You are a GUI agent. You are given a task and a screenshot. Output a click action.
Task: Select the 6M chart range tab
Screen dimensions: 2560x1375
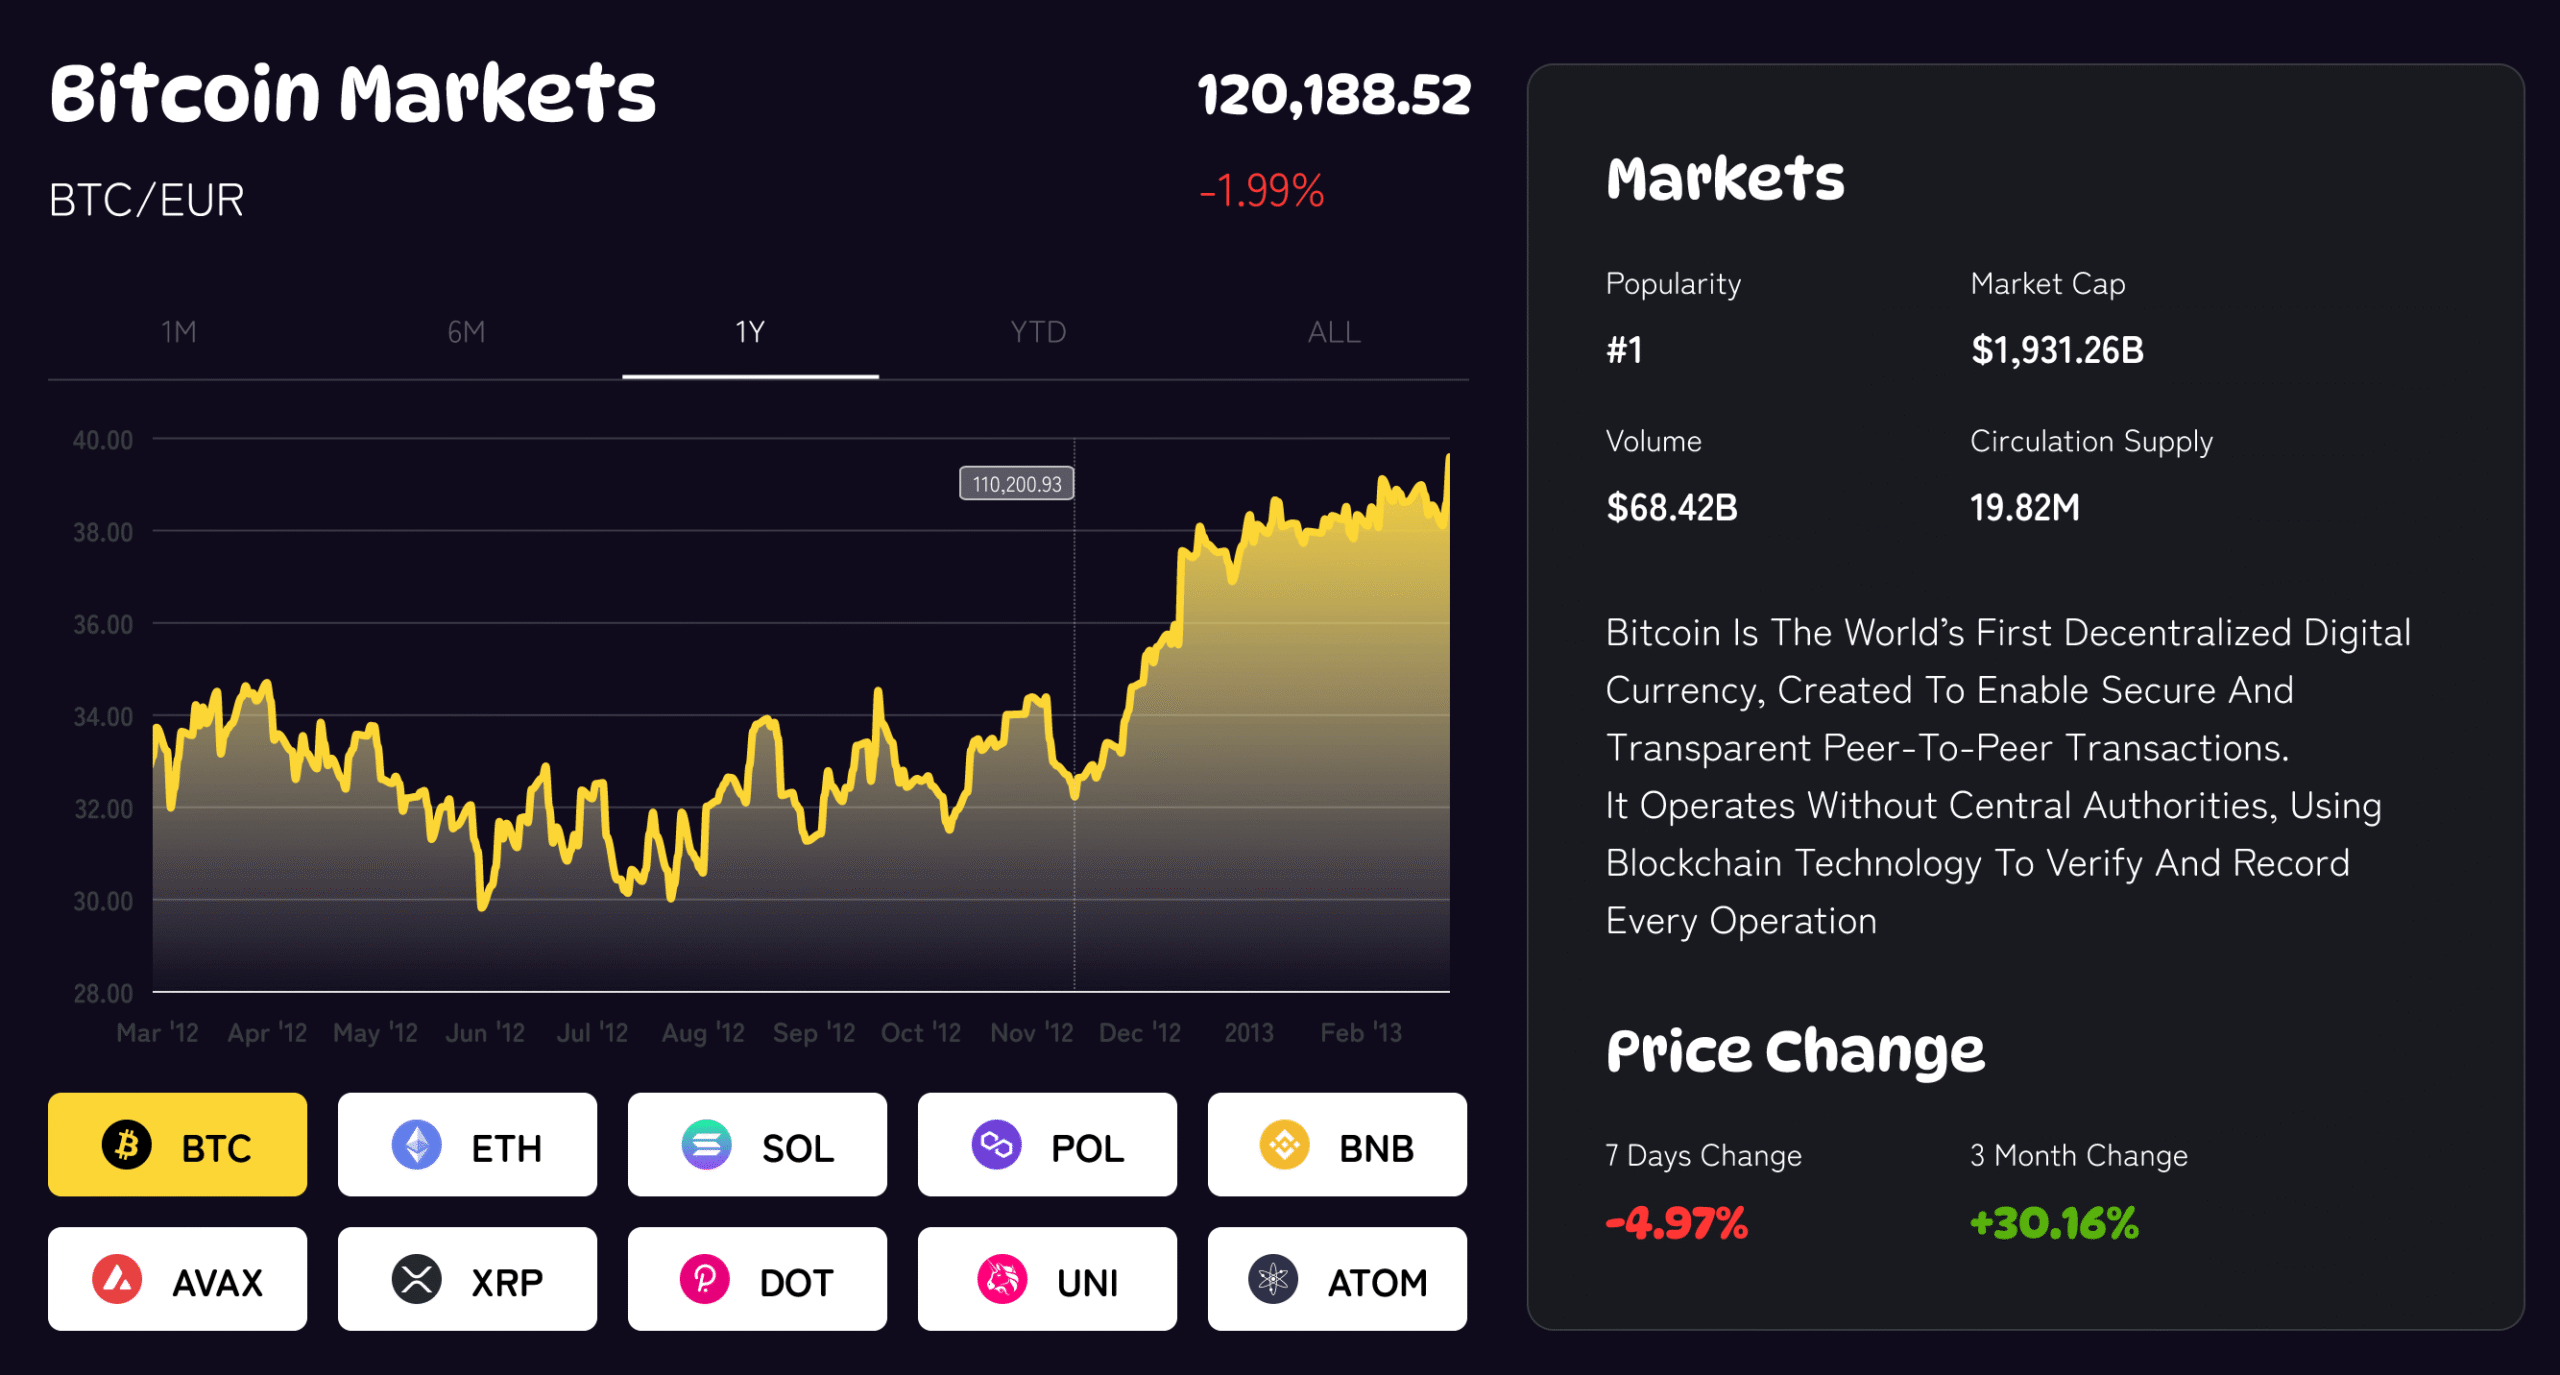click(466, 333)
